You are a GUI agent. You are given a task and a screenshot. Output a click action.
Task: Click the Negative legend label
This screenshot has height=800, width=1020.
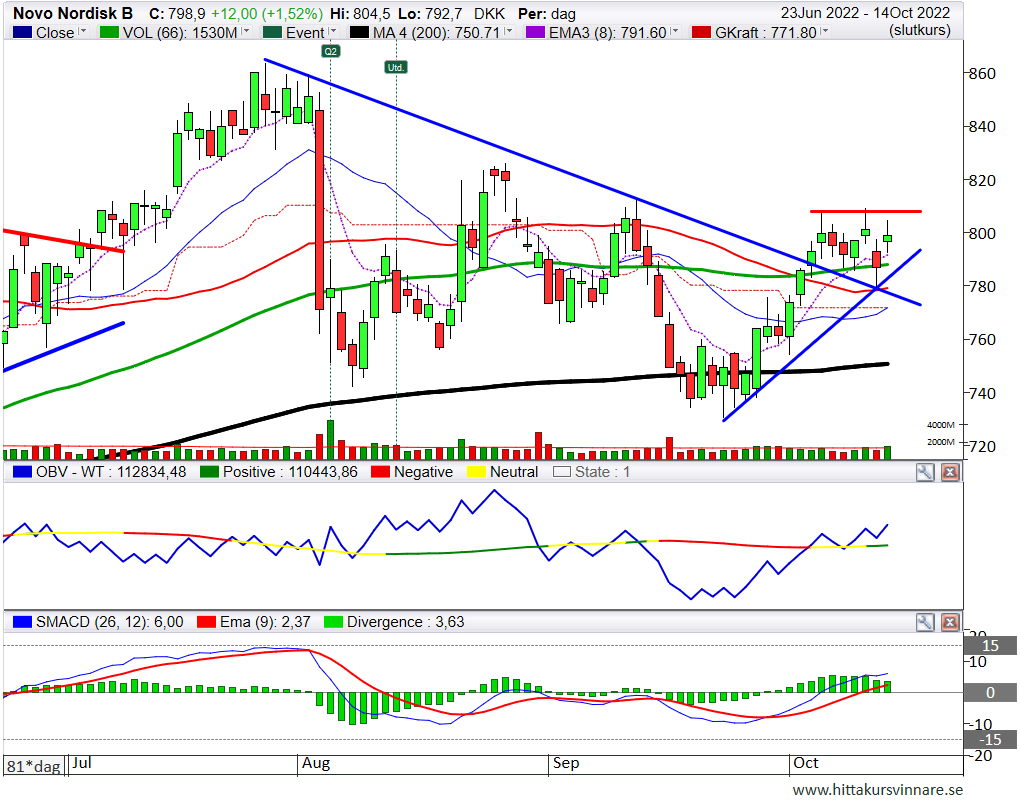tap(423, 472)
